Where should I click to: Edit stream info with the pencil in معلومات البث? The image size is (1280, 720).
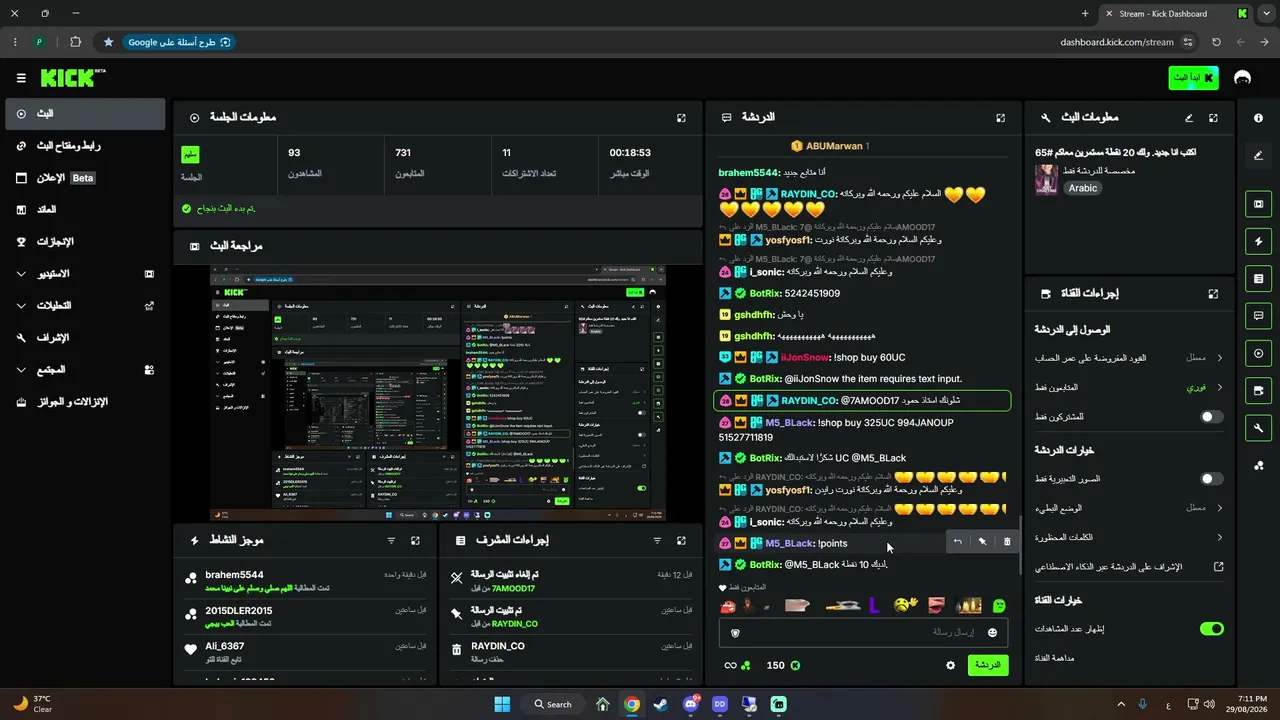coord(1189,118)
